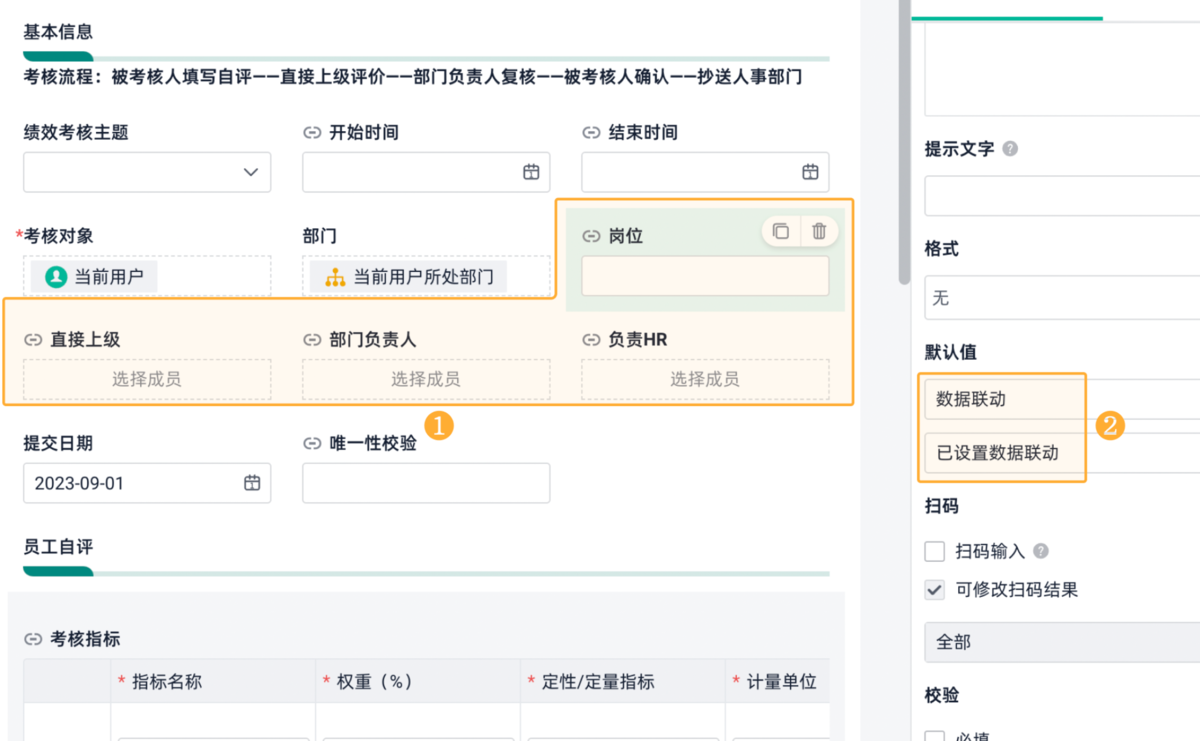Click the department icon for 当前用户所处部门
The height and width of the screenshot is (741, 1200).
coord(335,277)
